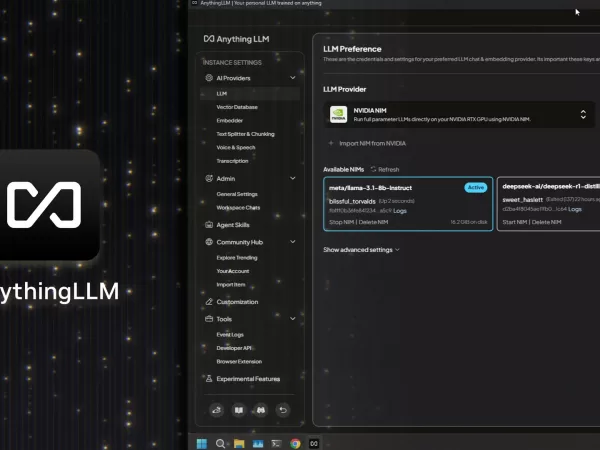
Task: Open Text Splitter & Chunking settings
Action: (245, 134)
